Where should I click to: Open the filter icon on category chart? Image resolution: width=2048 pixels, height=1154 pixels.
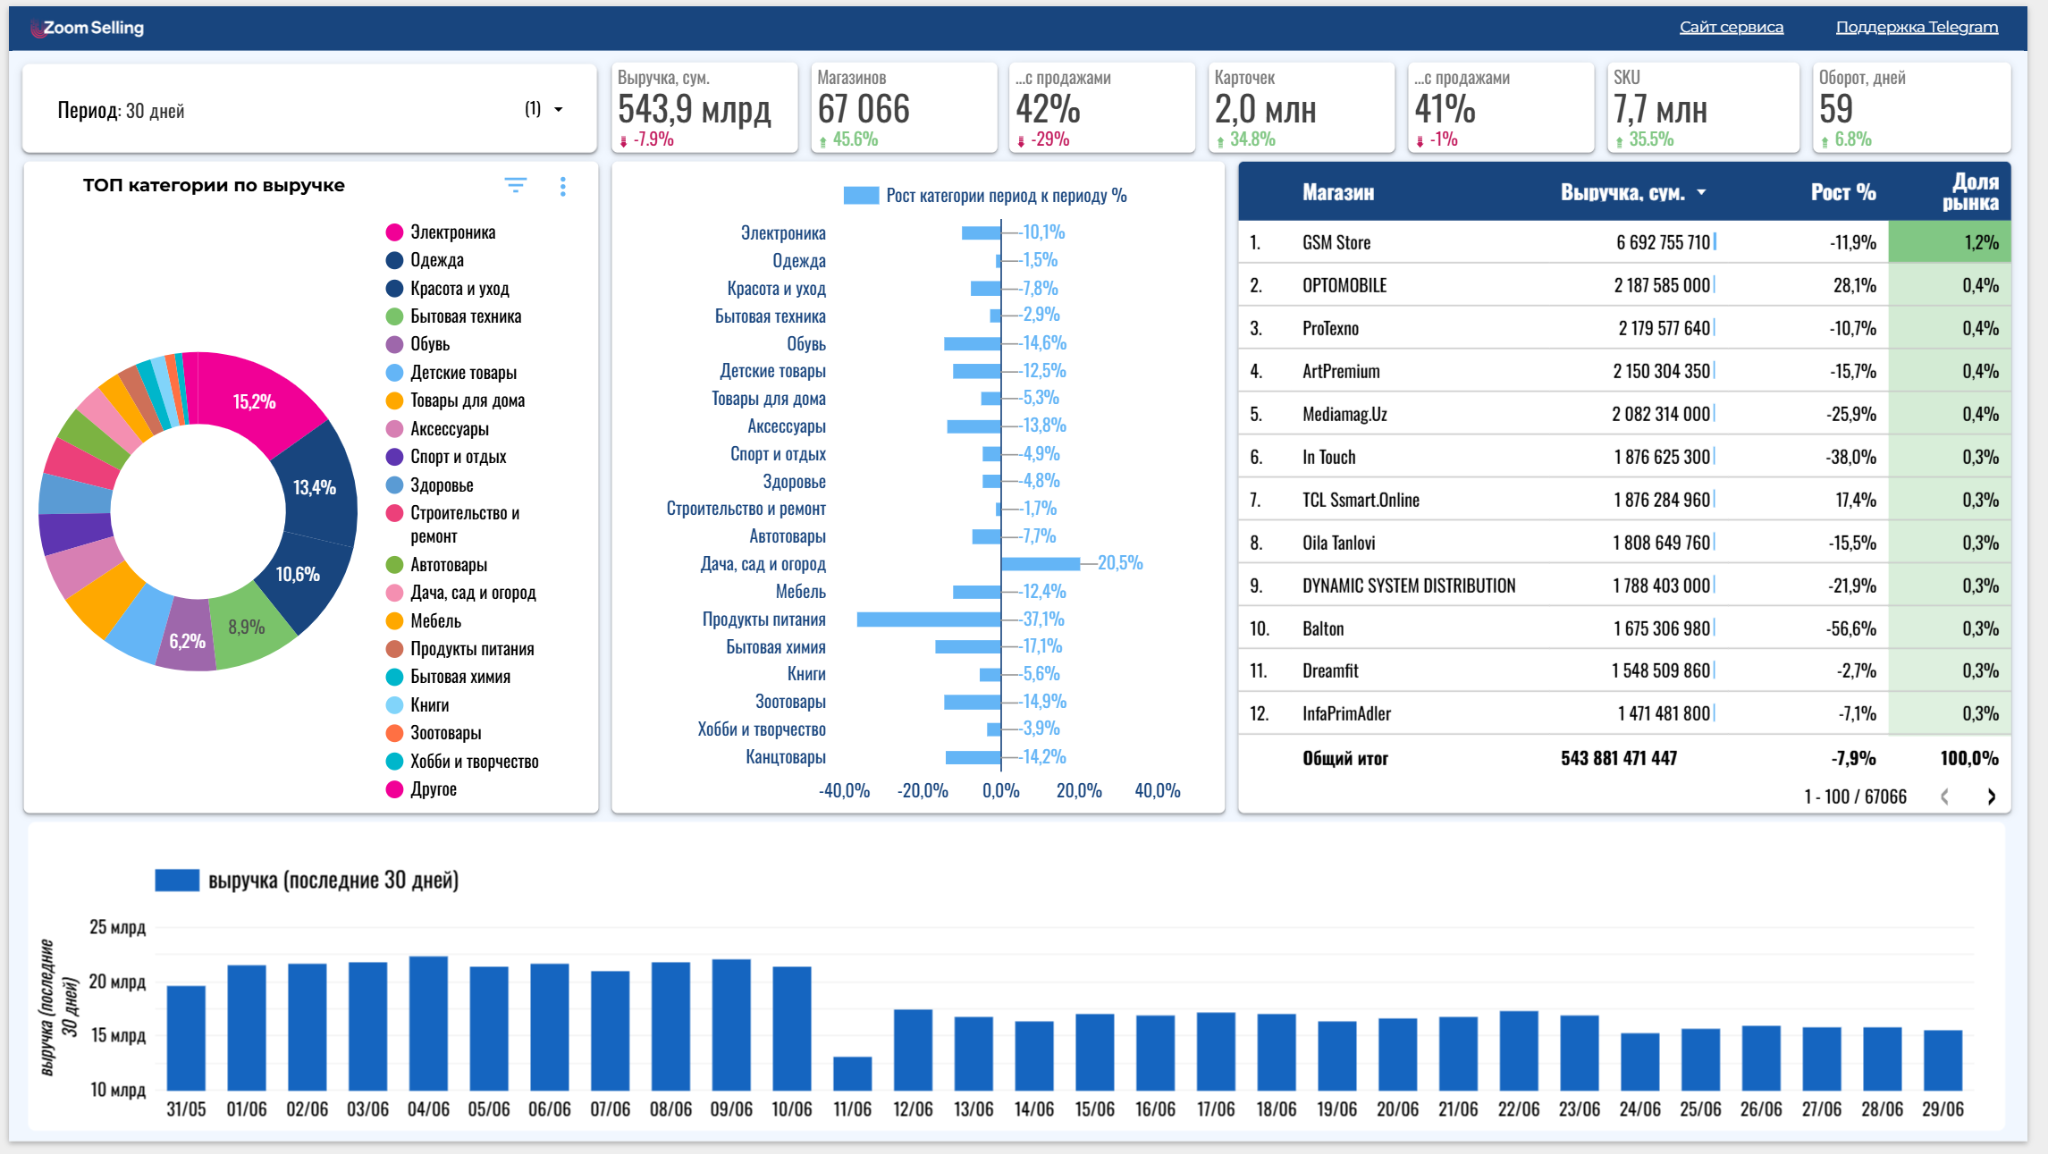tap(515, 185)
